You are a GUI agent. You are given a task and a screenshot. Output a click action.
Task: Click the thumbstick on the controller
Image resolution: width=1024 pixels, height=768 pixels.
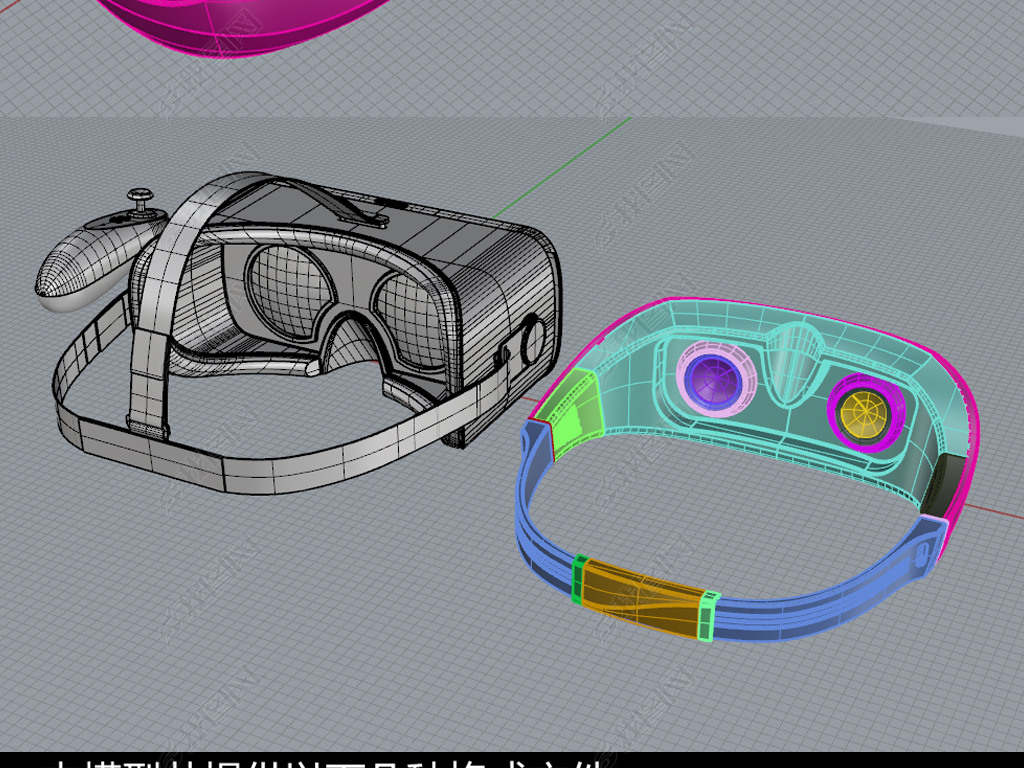143,197
